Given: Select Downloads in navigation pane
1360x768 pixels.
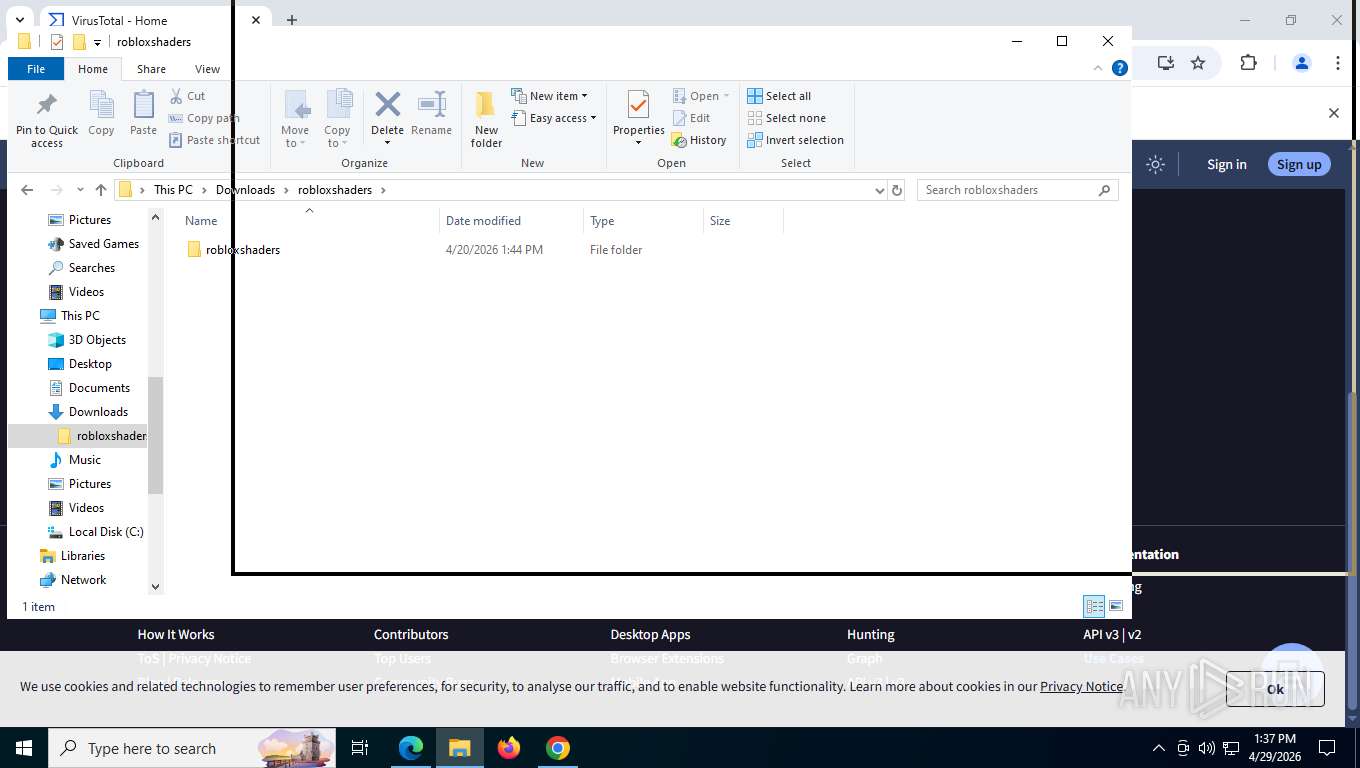Looking at the screenshot, I should pyautogui.click(x=98, y=412).
